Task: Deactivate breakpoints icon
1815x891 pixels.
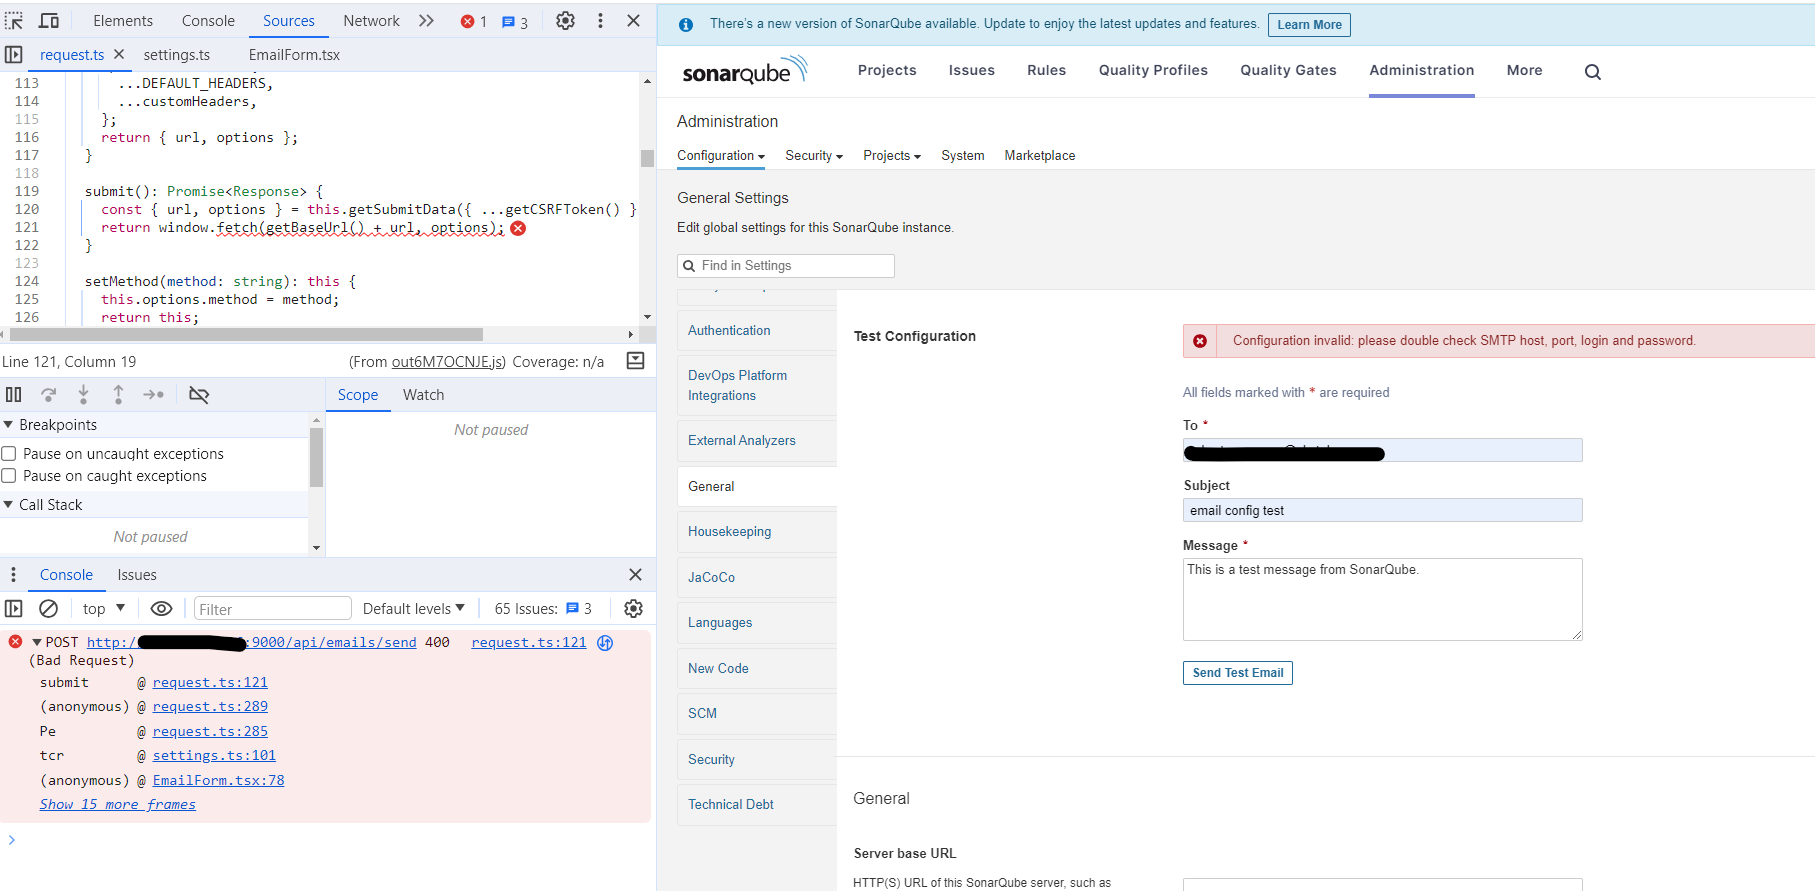Action: coord(199,395)
